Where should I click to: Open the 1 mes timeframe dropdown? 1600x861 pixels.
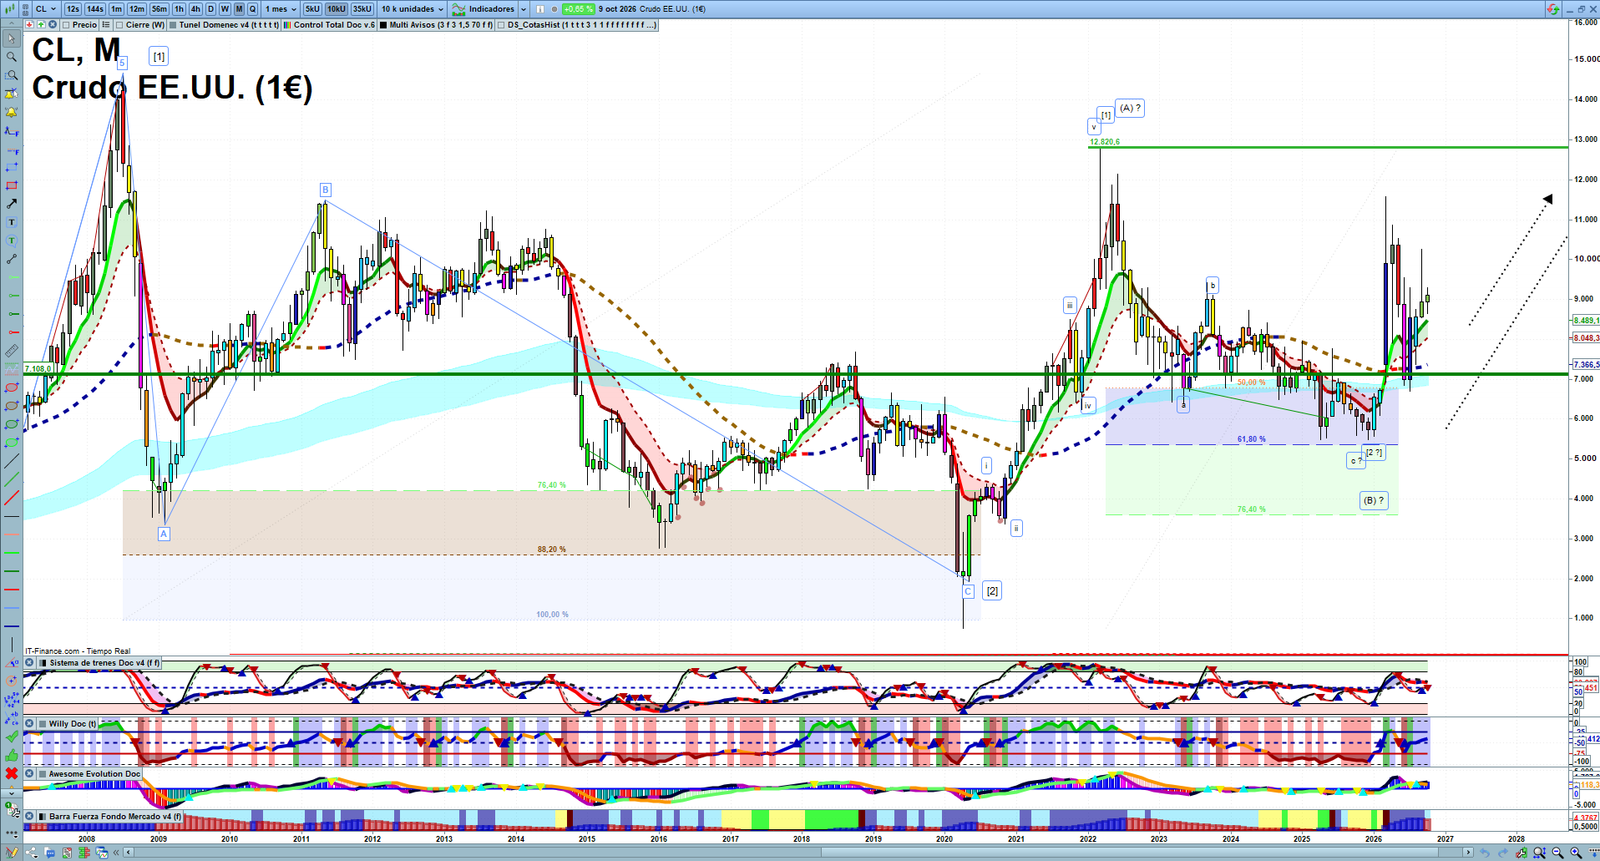280,9
